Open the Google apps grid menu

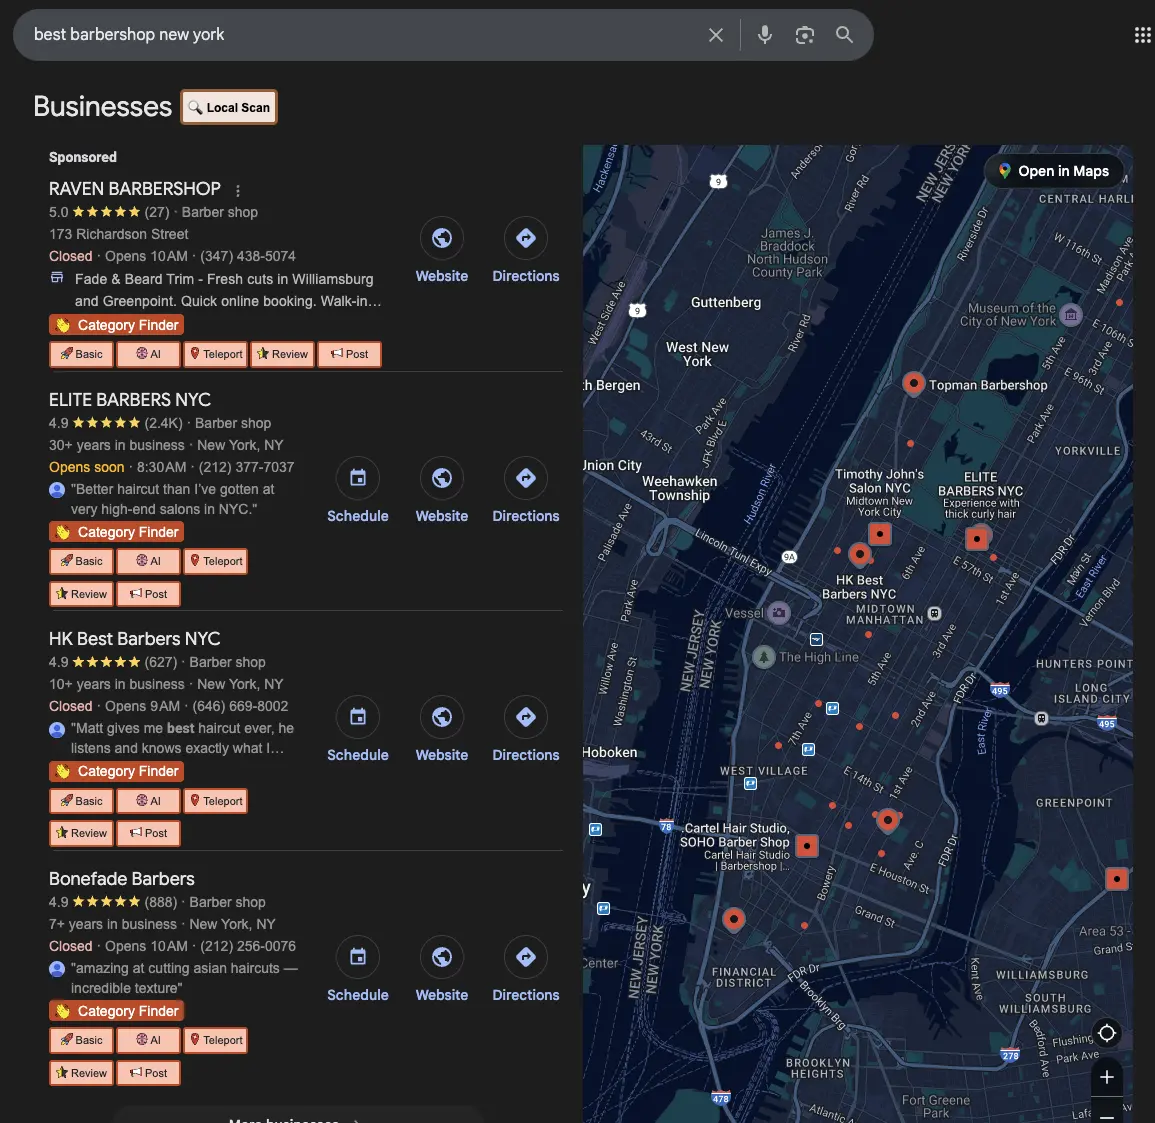(1141, 34)
